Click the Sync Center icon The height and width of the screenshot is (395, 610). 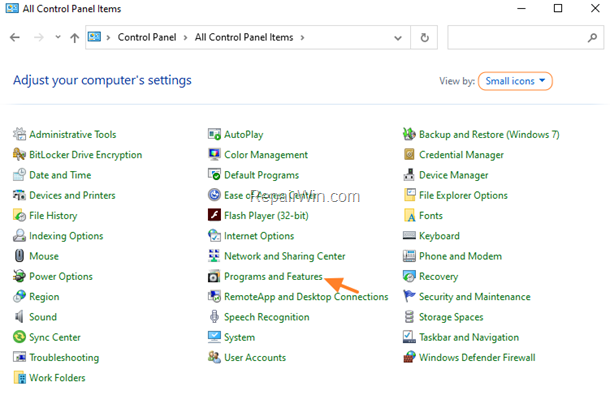19,337
